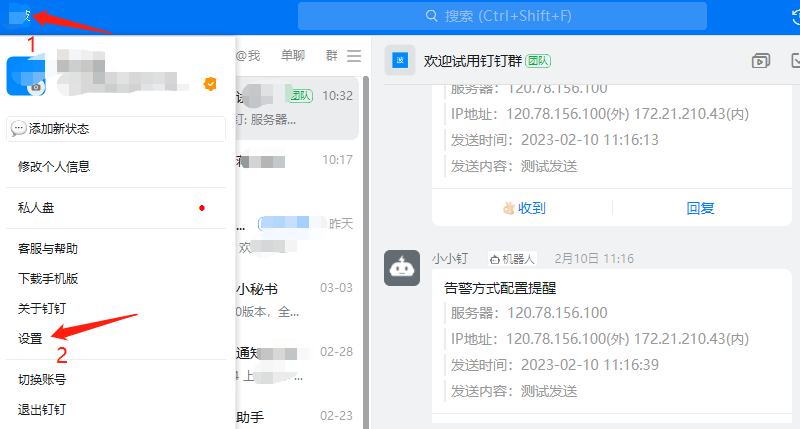Switch to the 单聊 tab
Screen dimensions: 800x429
pos(293,56)
